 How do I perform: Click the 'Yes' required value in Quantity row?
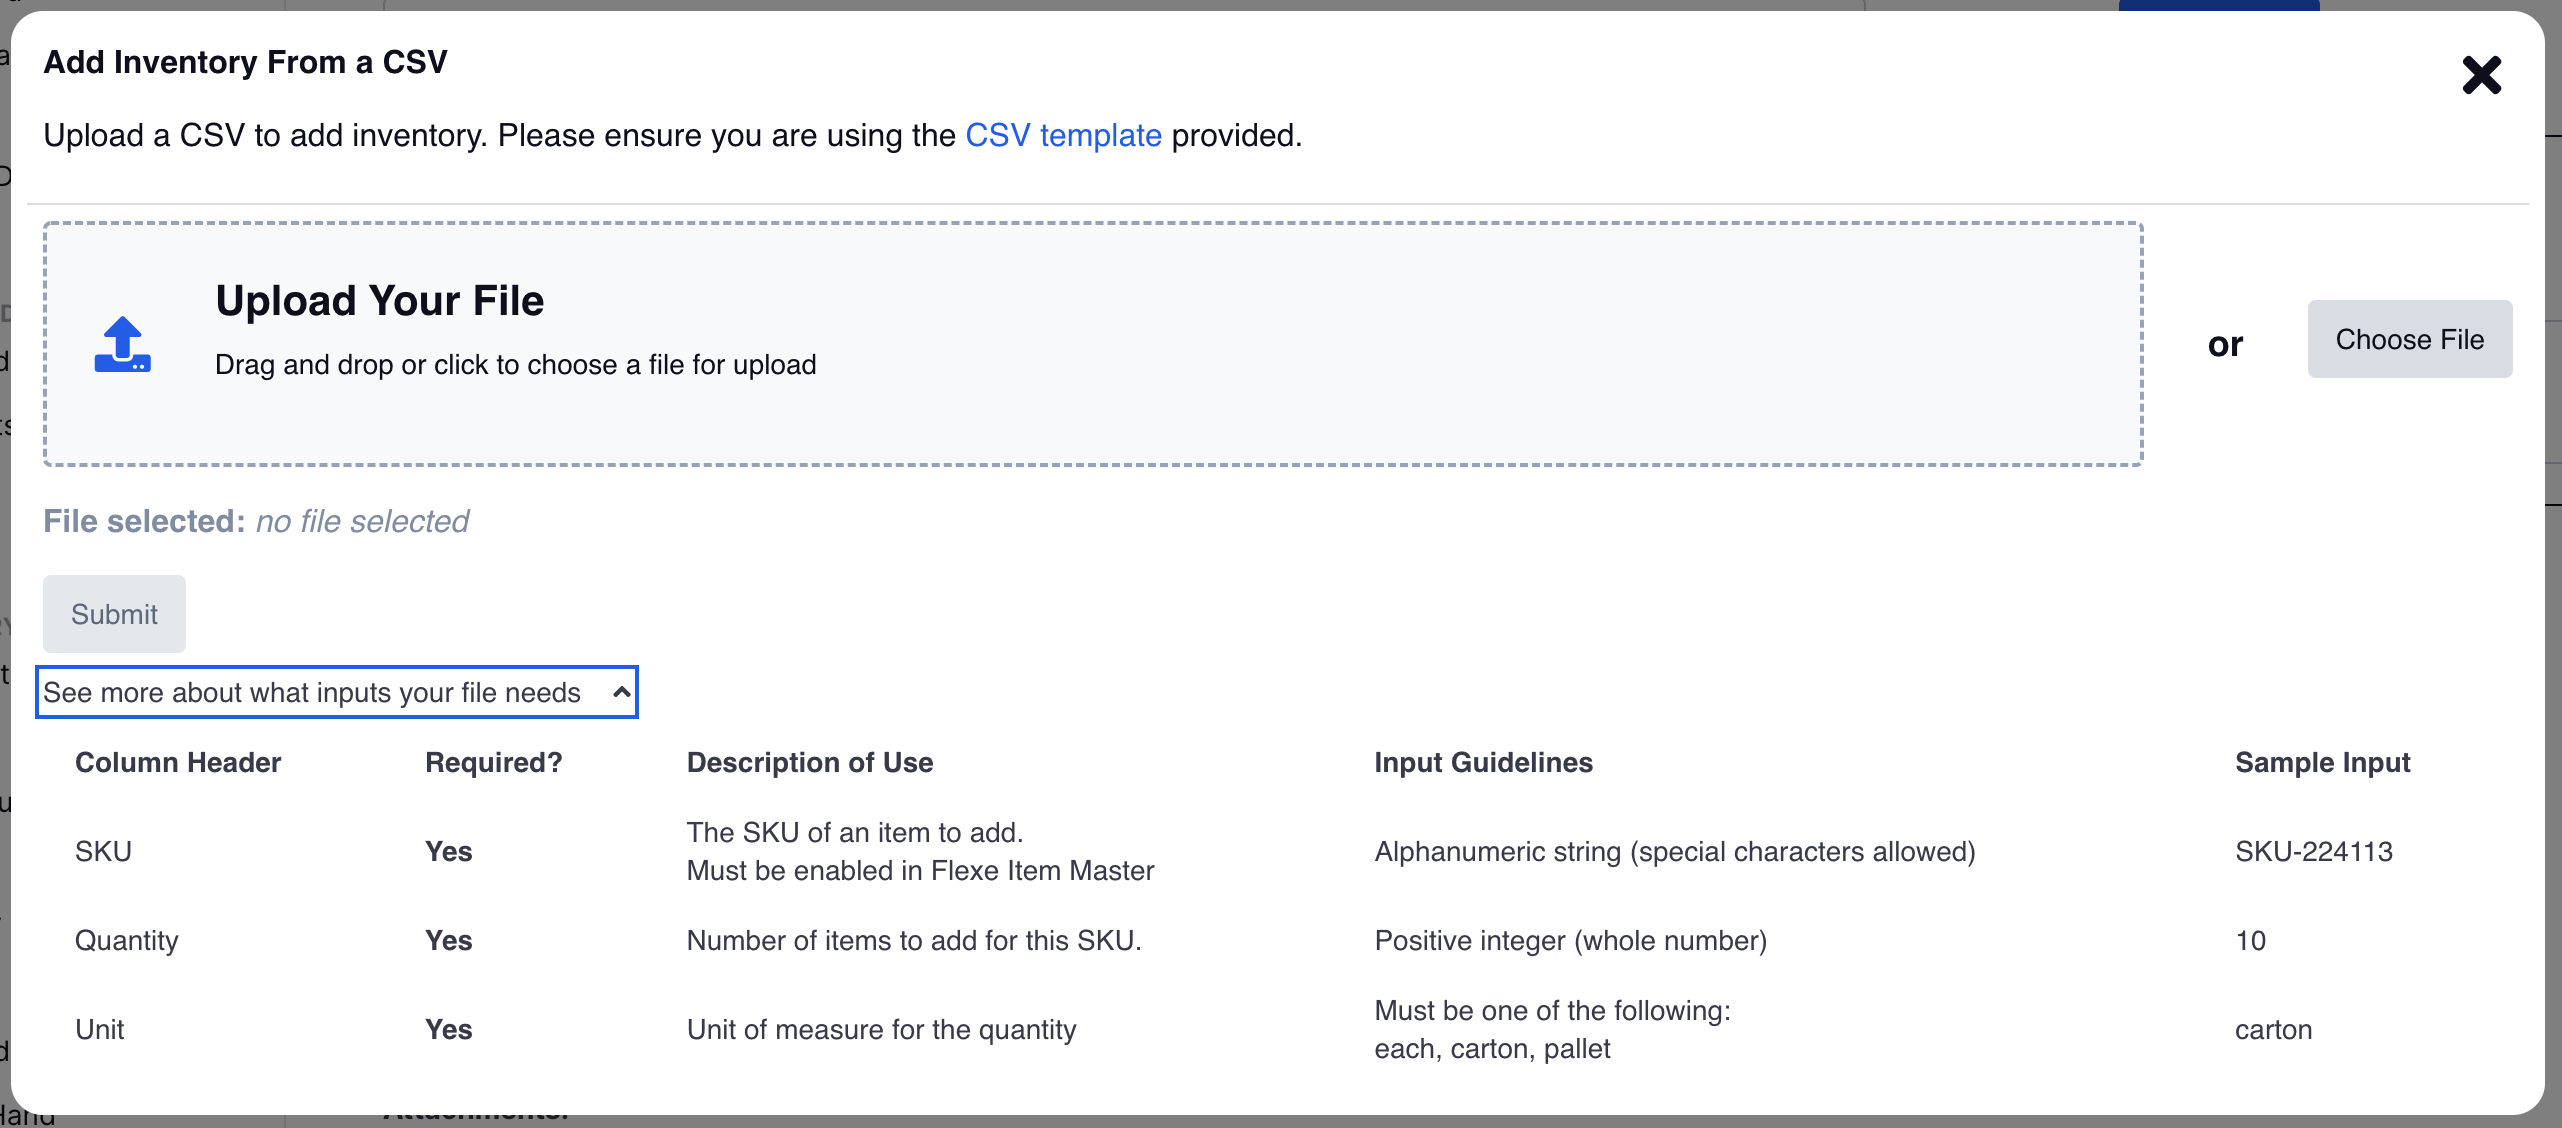449,941
